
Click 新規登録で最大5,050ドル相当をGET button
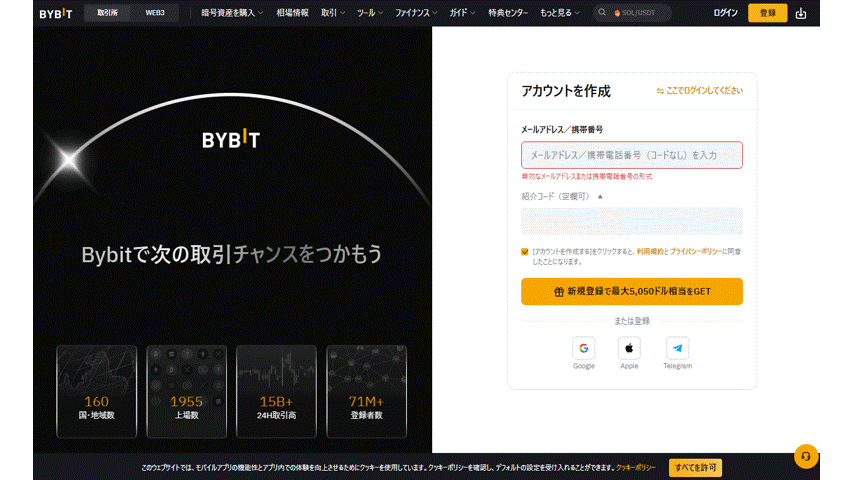pyautogui.click(x=632, y=291)
